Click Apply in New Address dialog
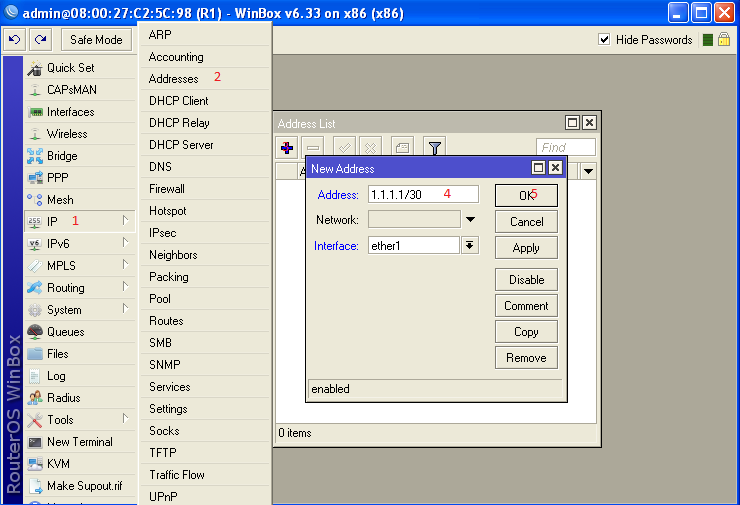The image size is (740, 505). tap(526, 248)
